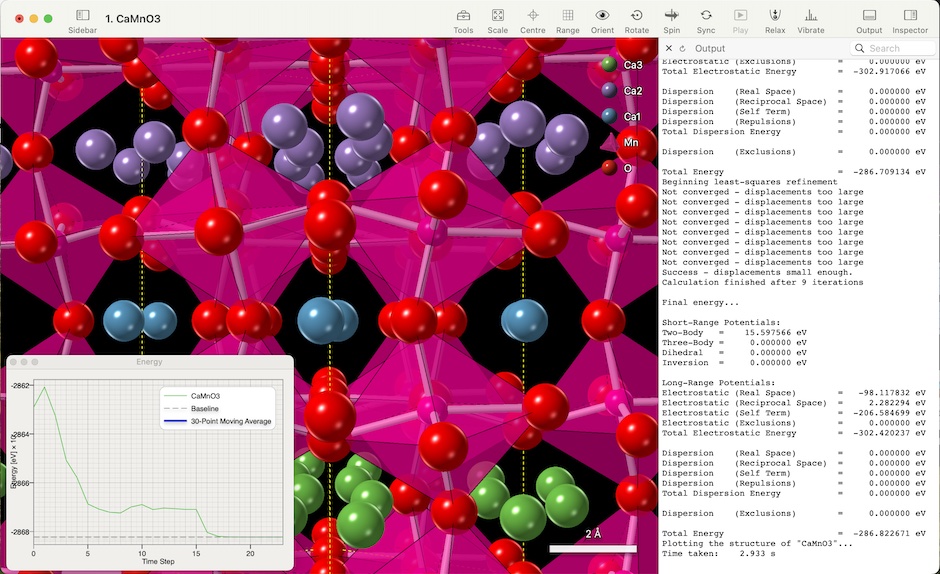
Task: Click the Scale toolbar icon
Action: 497,16
